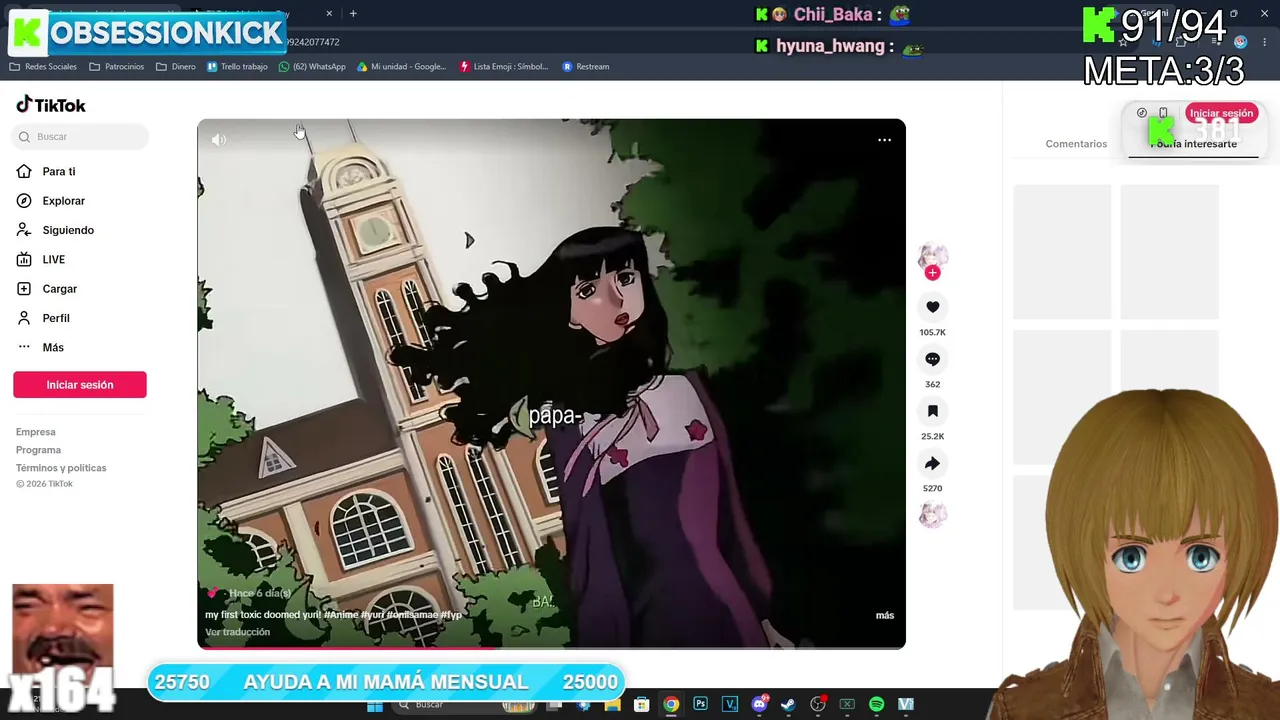The width and height of the screenshot is (1280, 720).
Task: Open the Patrocinios bookmark folder
Action: (117, 67)
